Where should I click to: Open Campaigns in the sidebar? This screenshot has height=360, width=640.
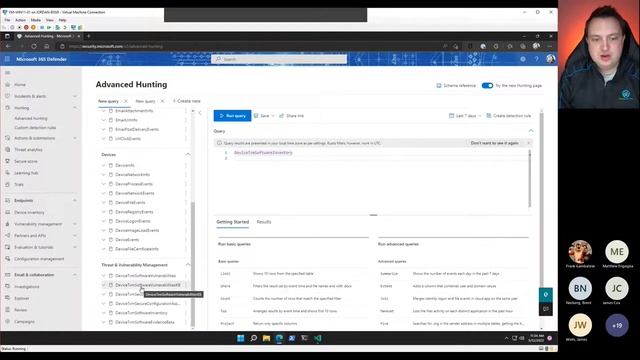point(24,322)
